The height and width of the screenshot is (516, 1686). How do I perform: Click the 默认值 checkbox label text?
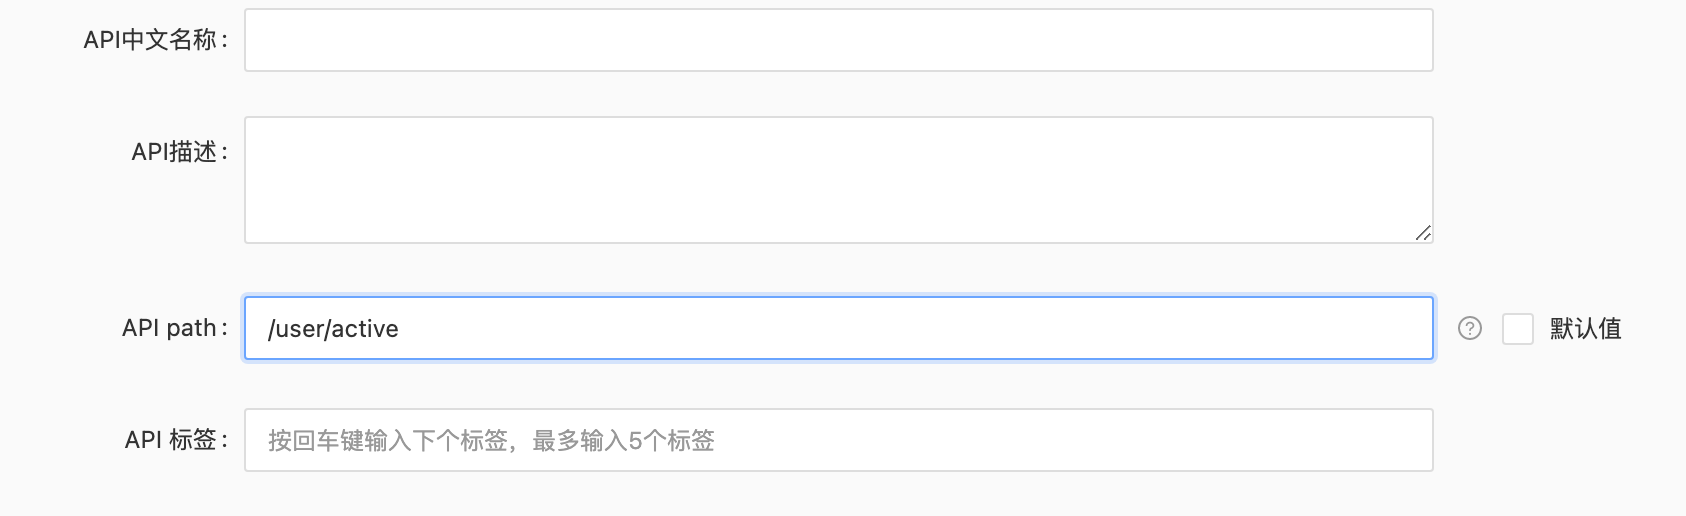point(1585,328)
